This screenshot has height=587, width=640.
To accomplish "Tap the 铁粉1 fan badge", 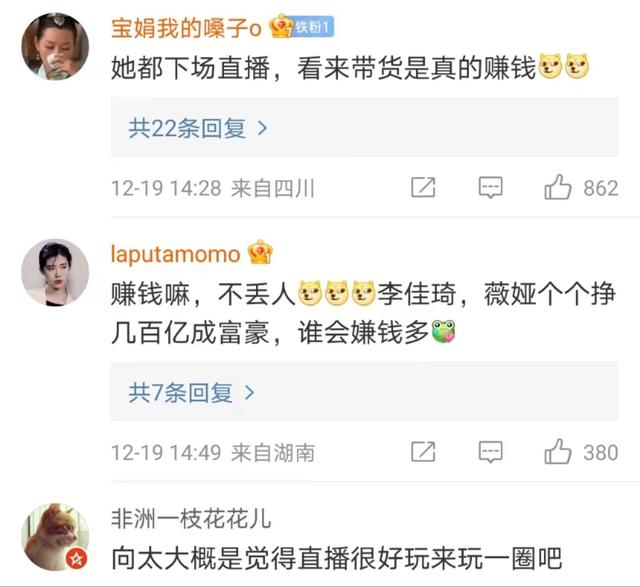I will pos(313,27).
